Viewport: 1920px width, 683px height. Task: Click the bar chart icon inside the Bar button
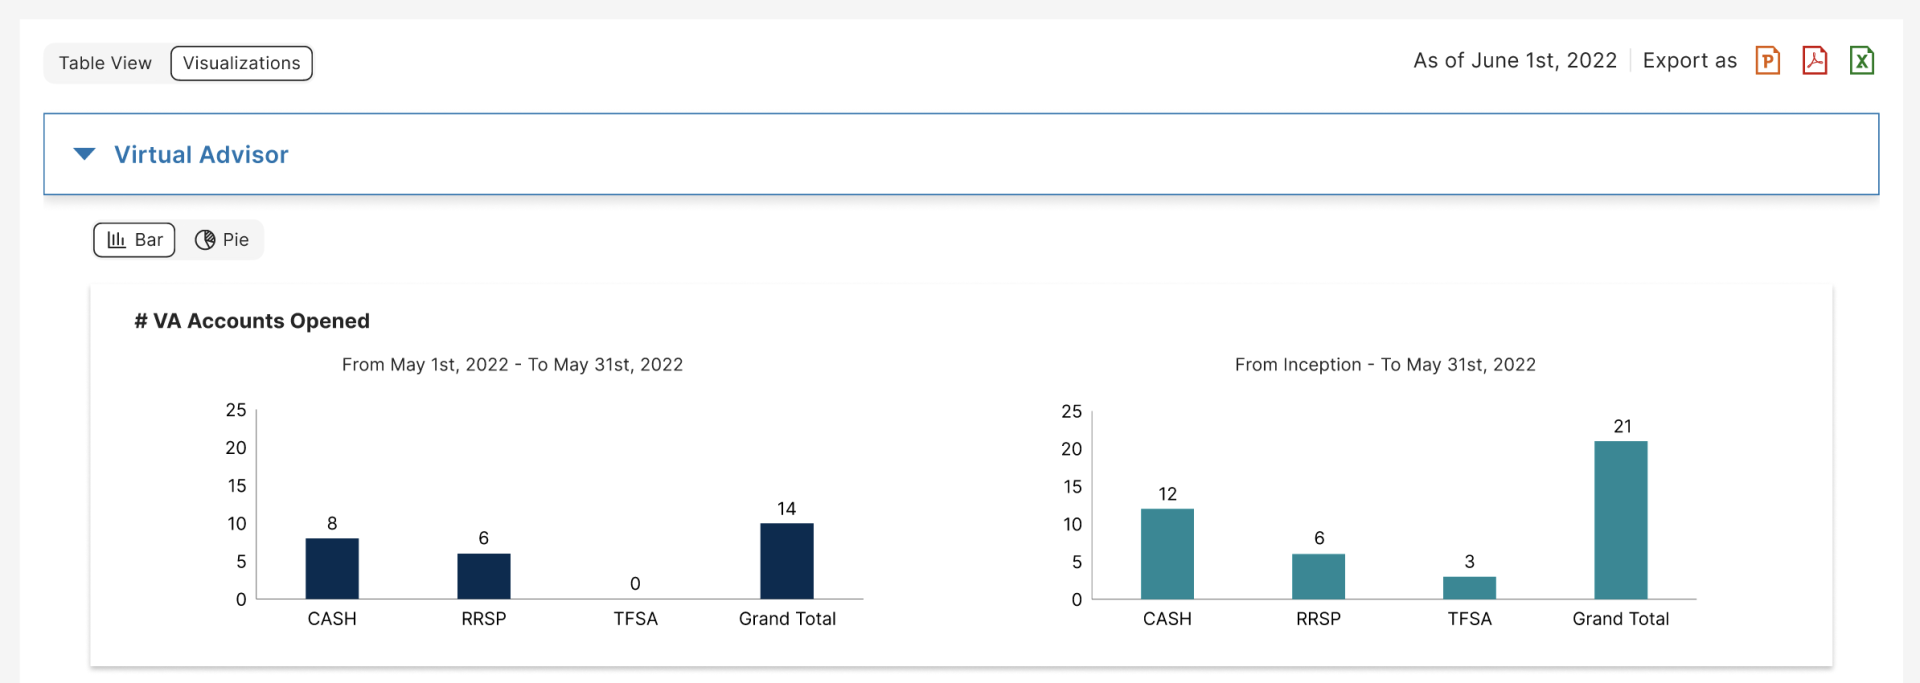pyautogui.click(x=117, y=239)
